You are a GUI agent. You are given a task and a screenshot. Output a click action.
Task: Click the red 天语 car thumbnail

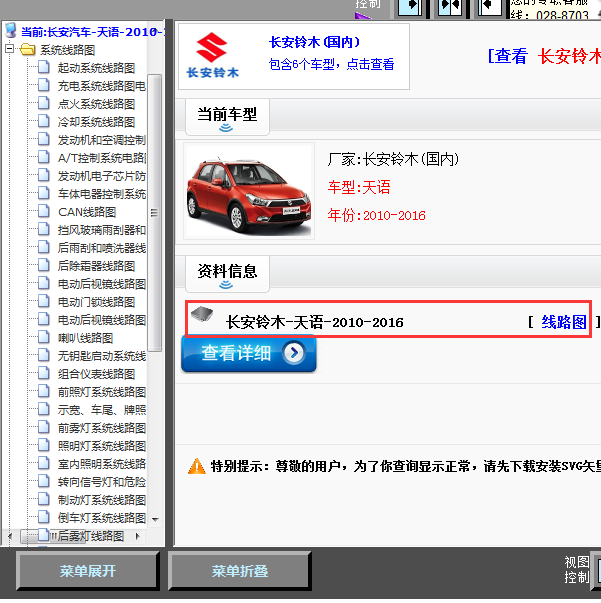[249, 191]
